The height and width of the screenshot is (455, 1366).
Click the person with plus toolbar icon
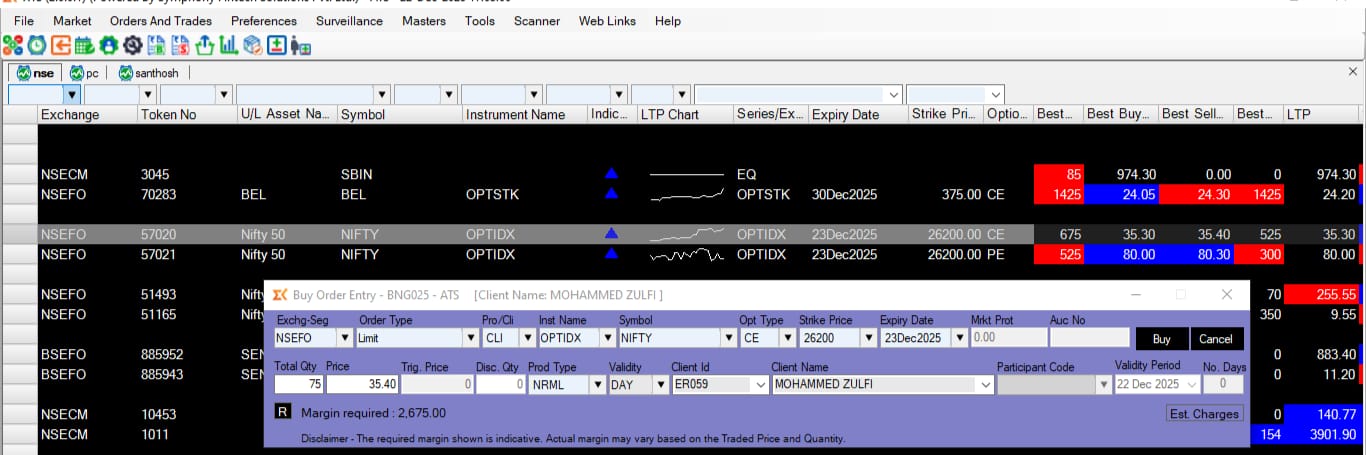tap(300, 46)
